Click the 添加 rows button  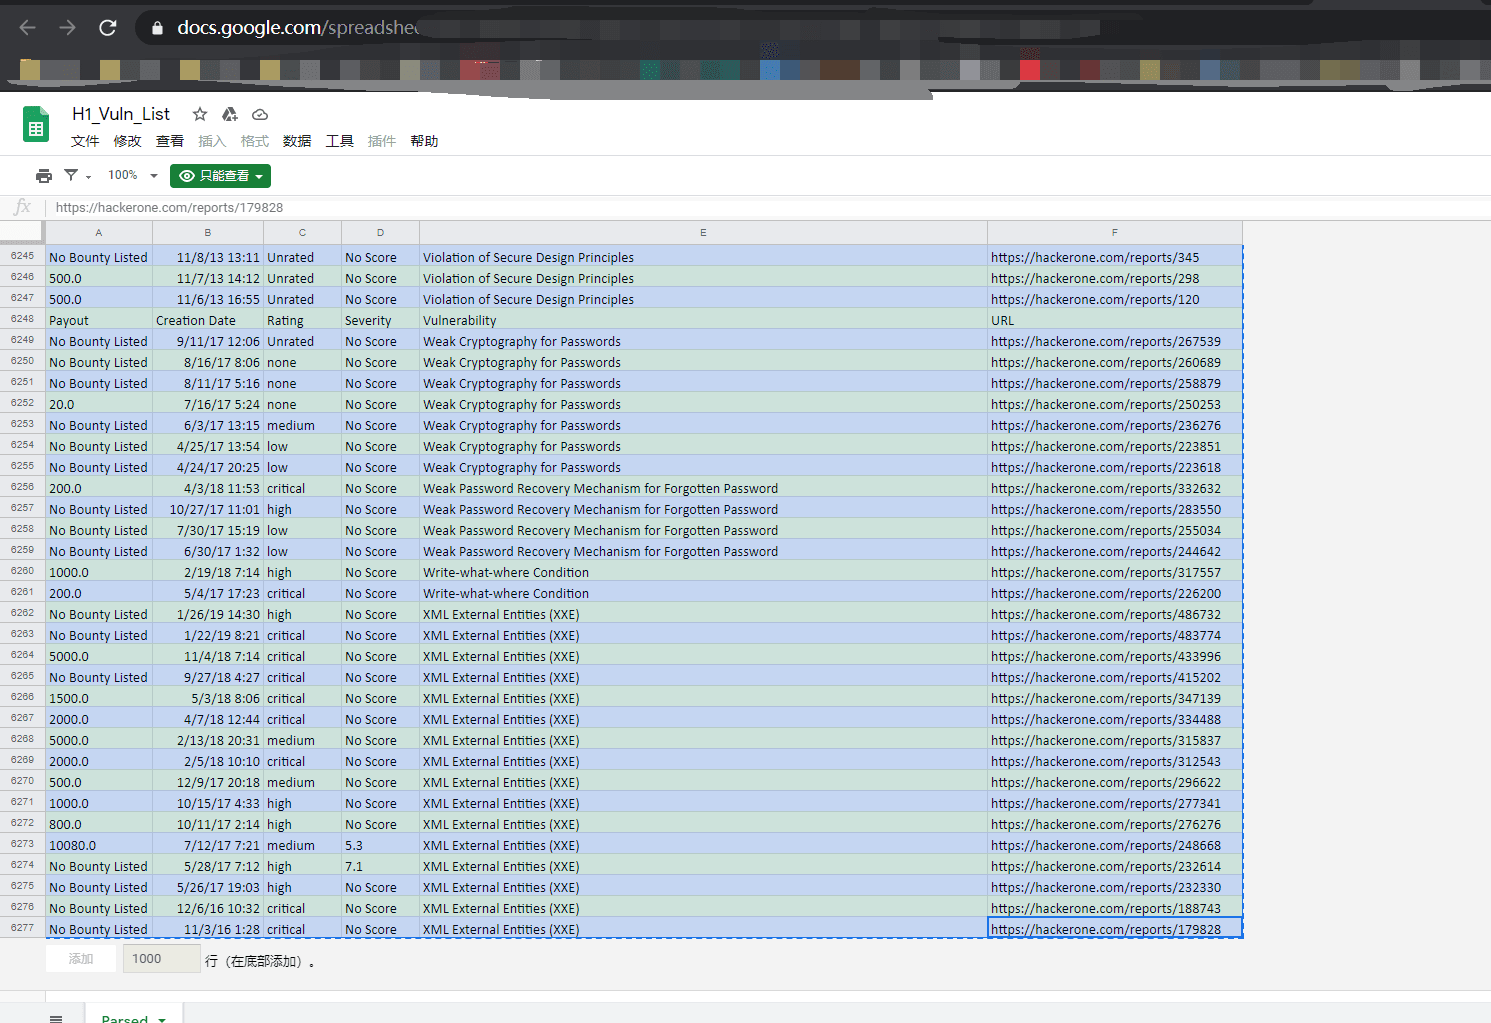[x=81, y=959]
